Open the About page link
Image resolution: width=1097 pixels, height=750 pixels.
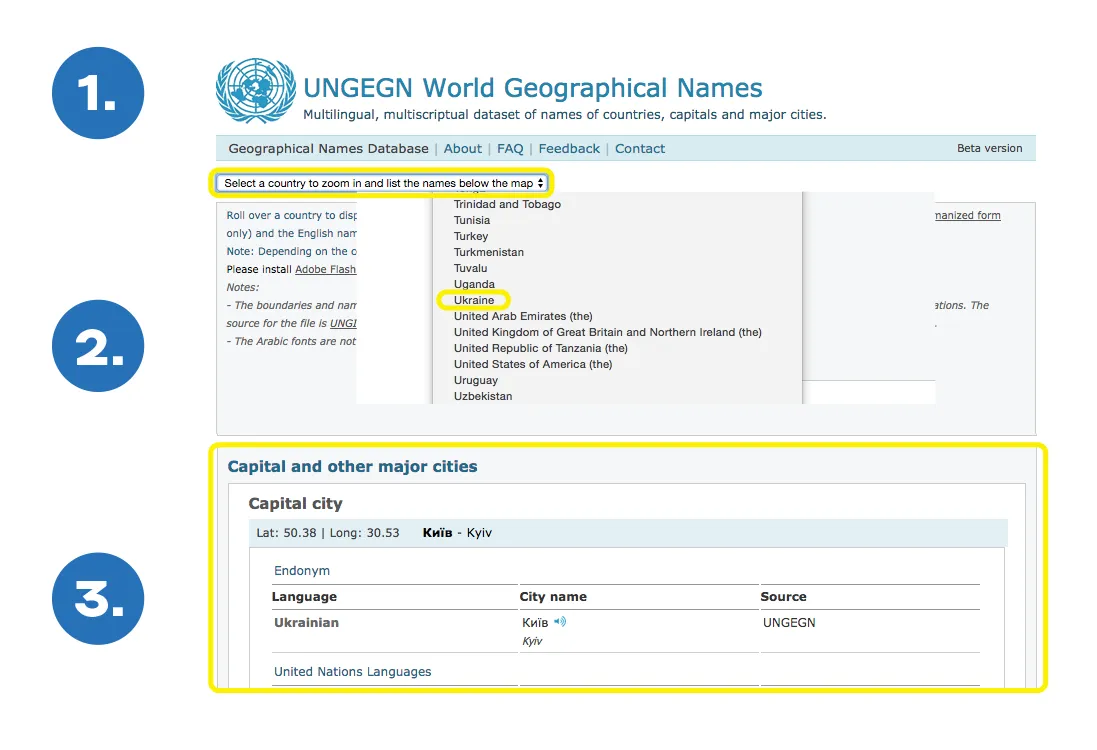(x=463, y=149)
